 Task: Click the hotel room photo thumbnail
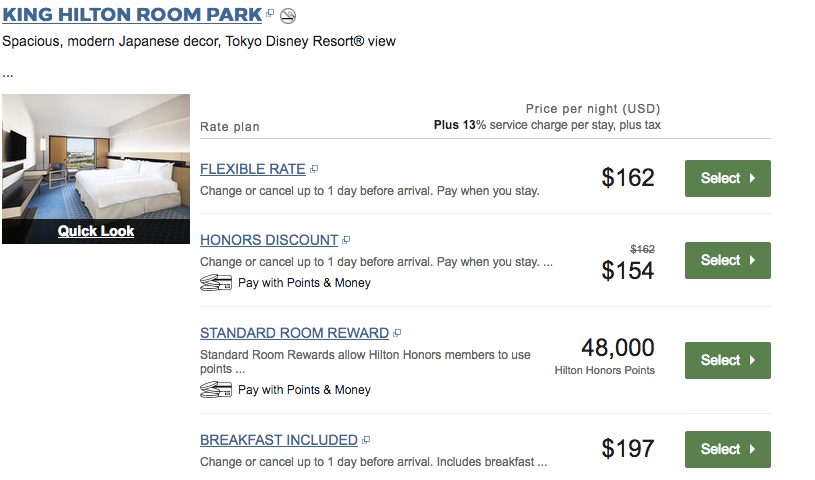click(96, 155)
